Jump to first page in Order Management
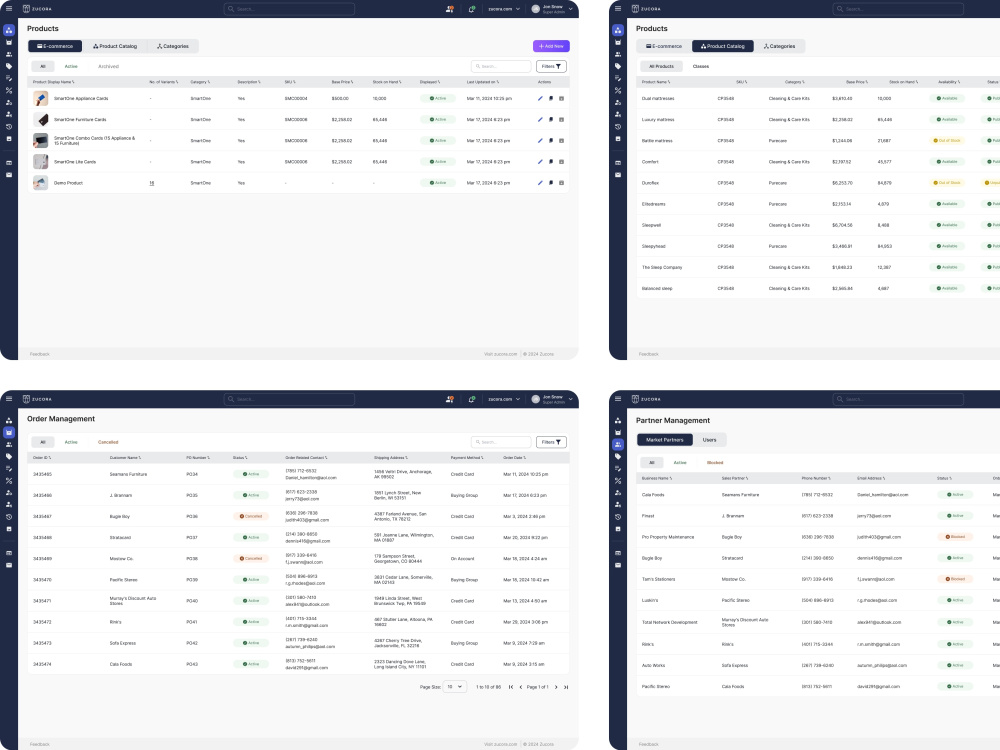The image size is (1000, 750). click(511, 687)
